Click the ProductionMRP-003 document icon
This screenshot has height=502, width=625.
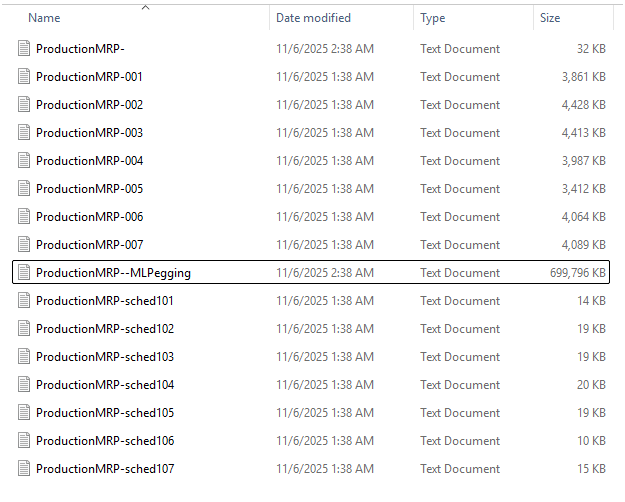click(x=25, y=133)
